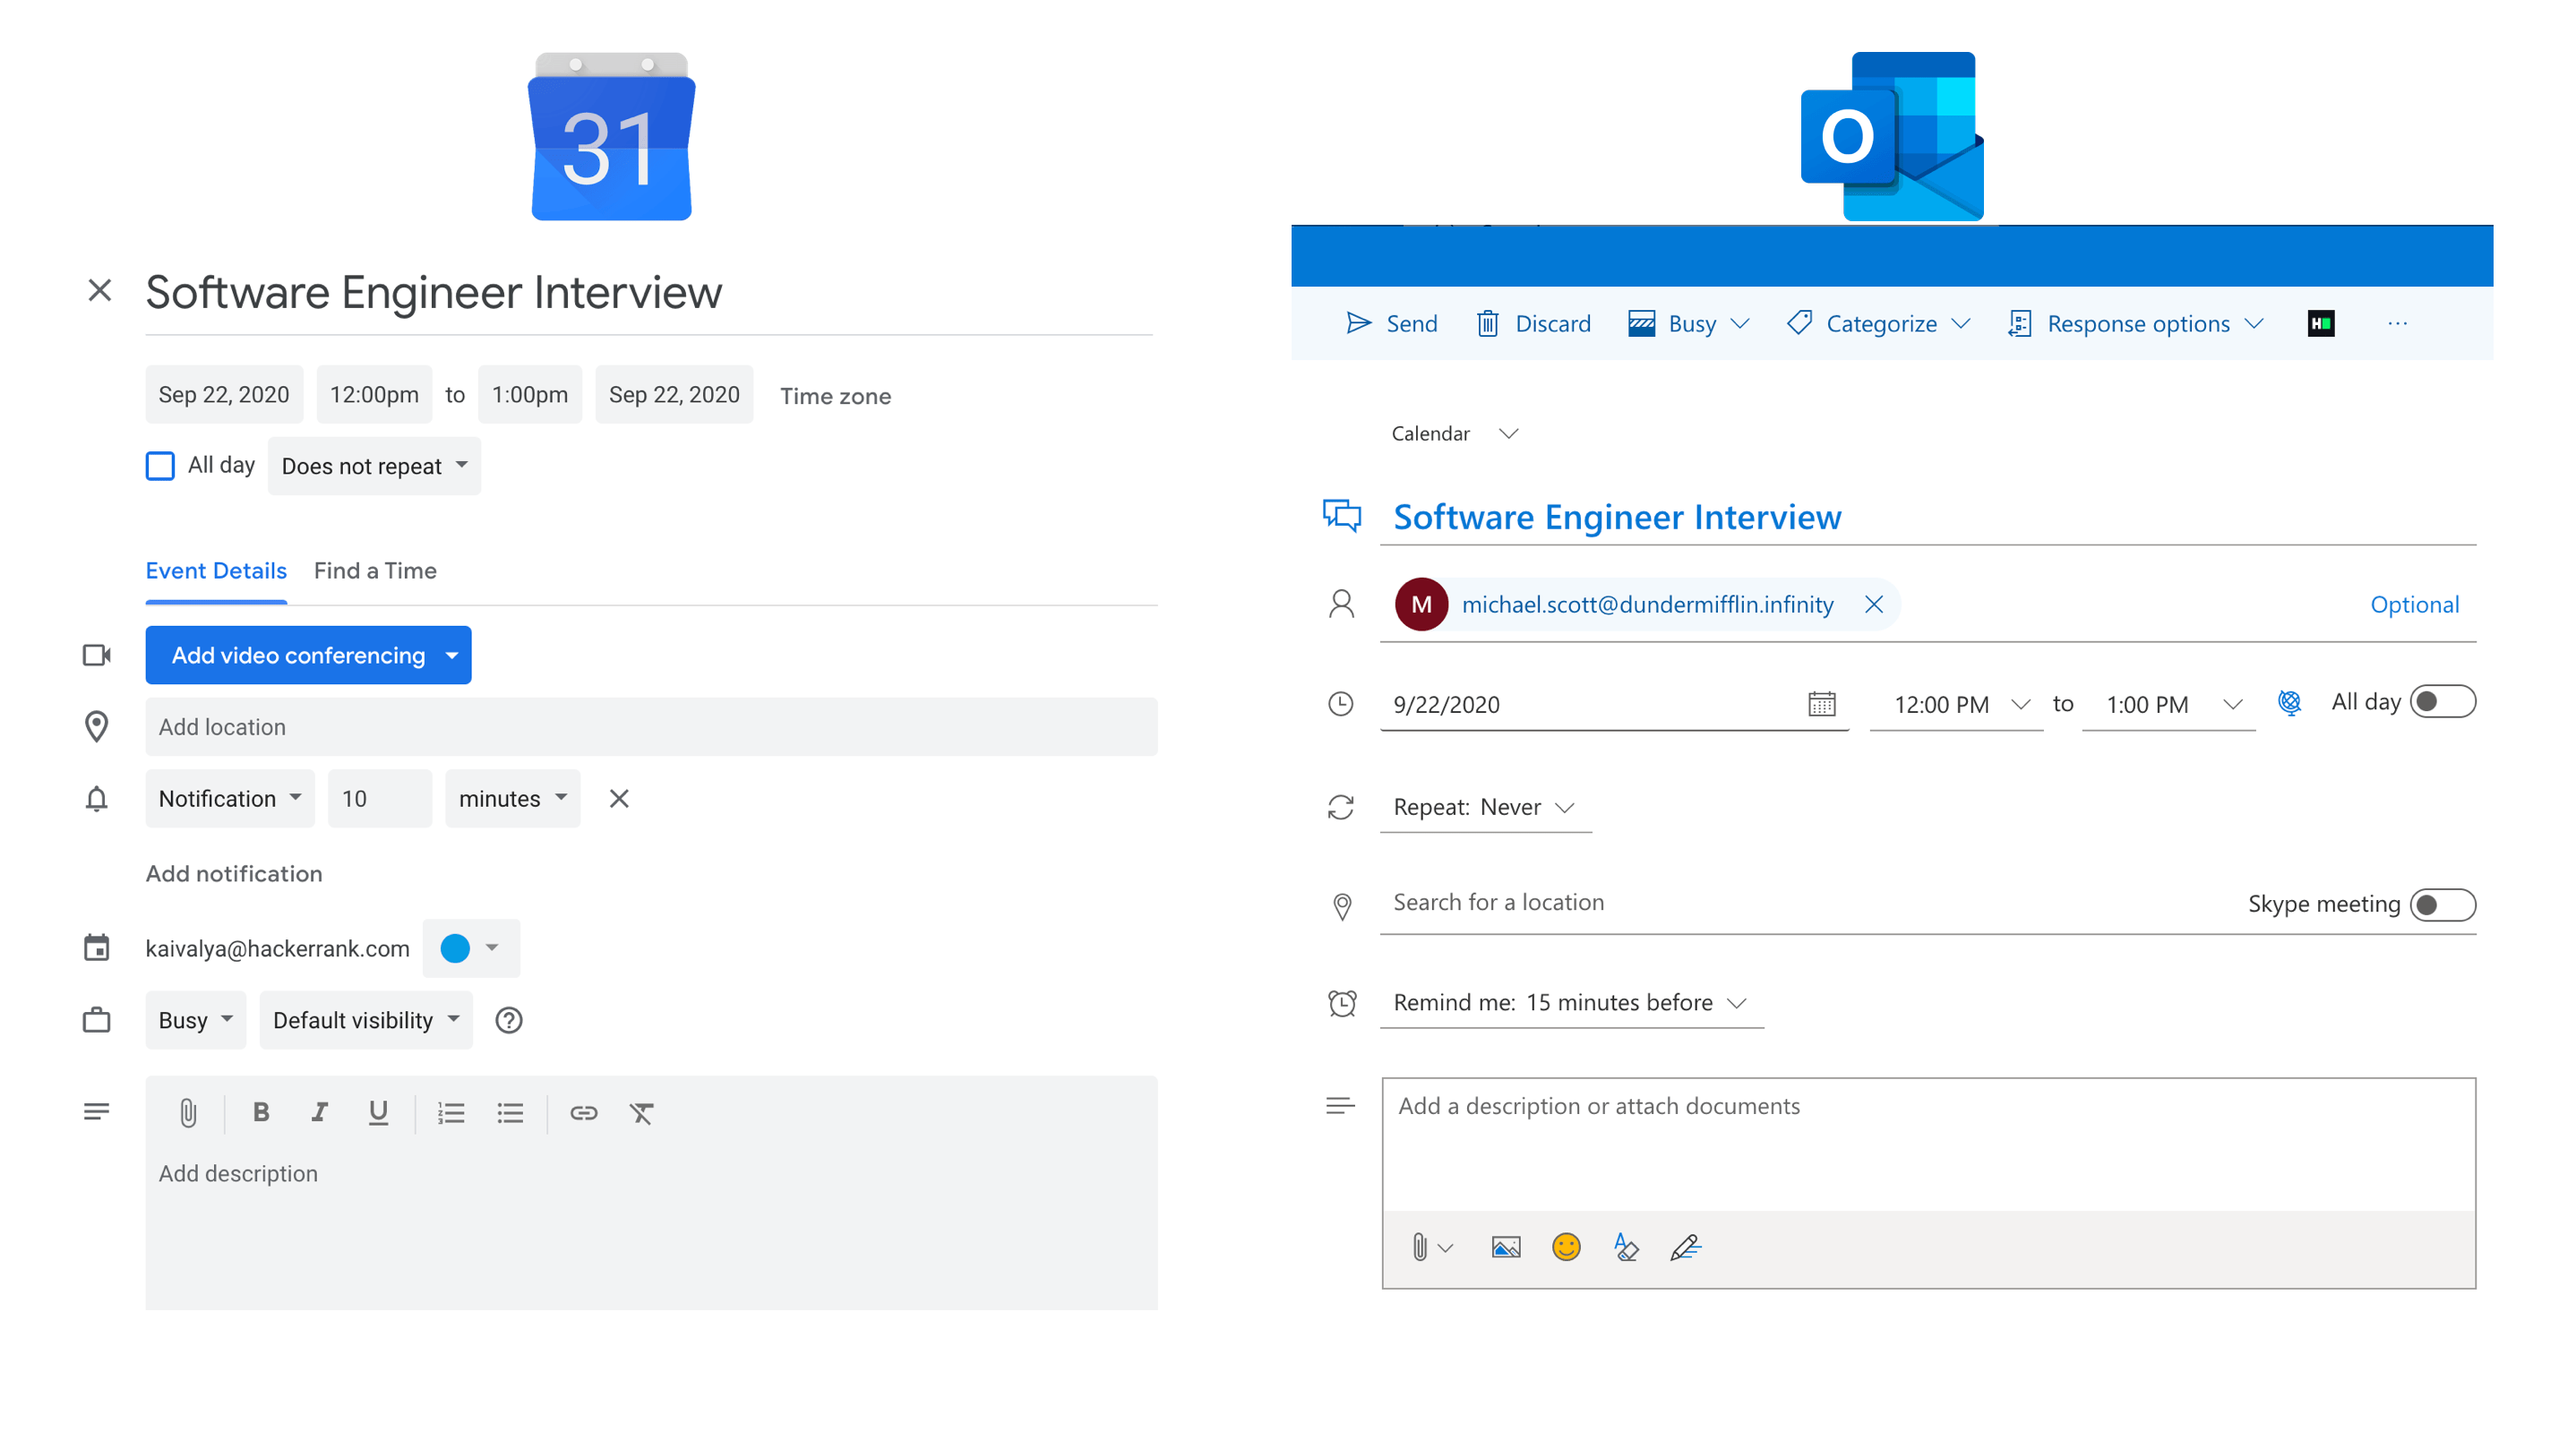
Task: Remove michael.scott attendee with the X
Action: (1873, 604)
